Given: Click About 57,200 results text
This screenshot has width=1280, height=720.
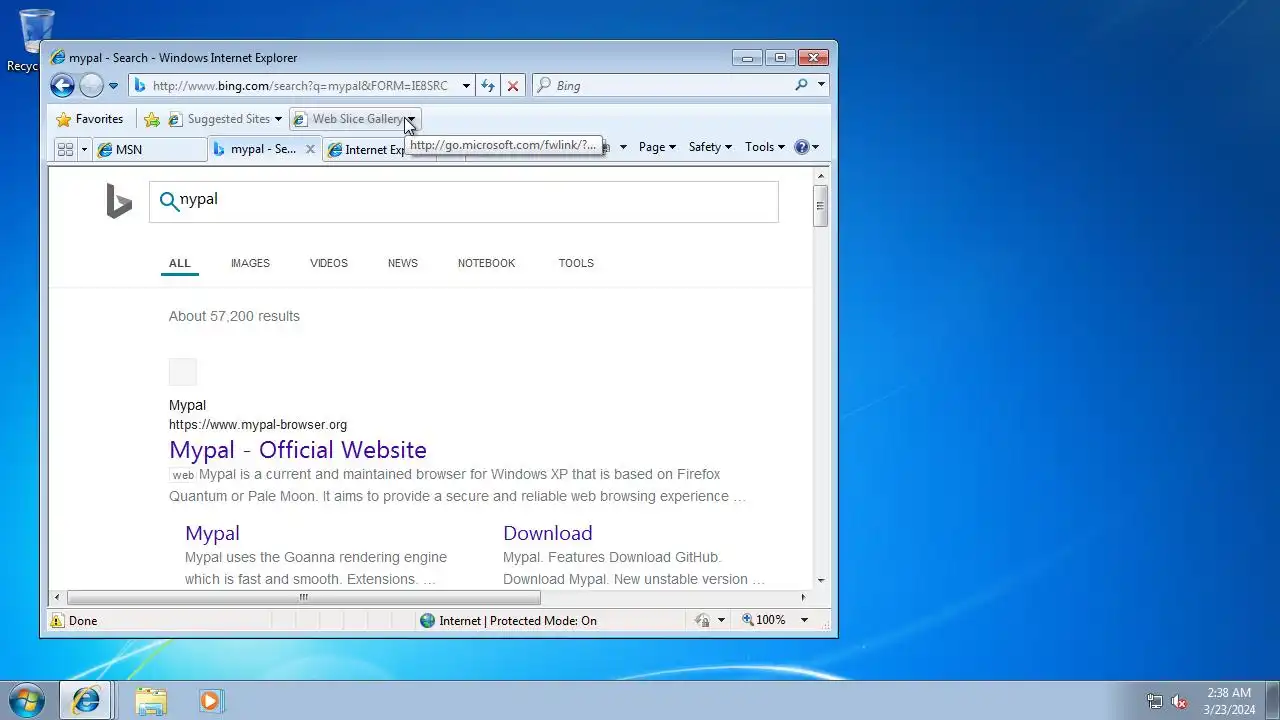Looking at the screenshot, I should click(x=234, y=316).
